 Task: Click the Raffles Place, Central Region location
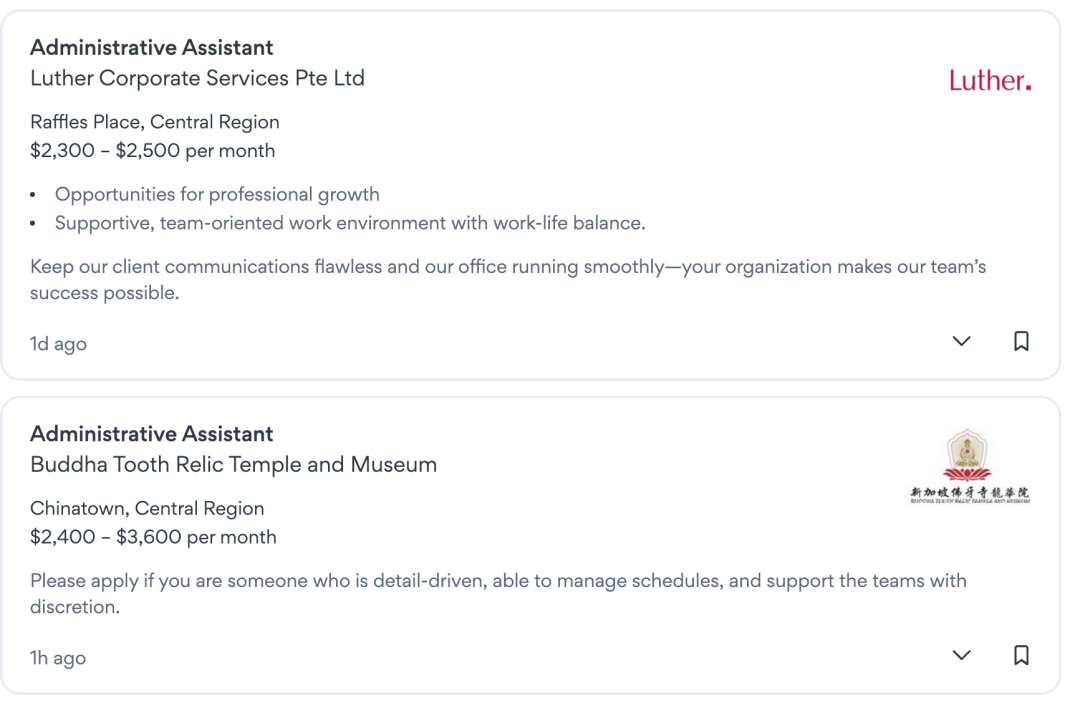(x=155, y=122)
